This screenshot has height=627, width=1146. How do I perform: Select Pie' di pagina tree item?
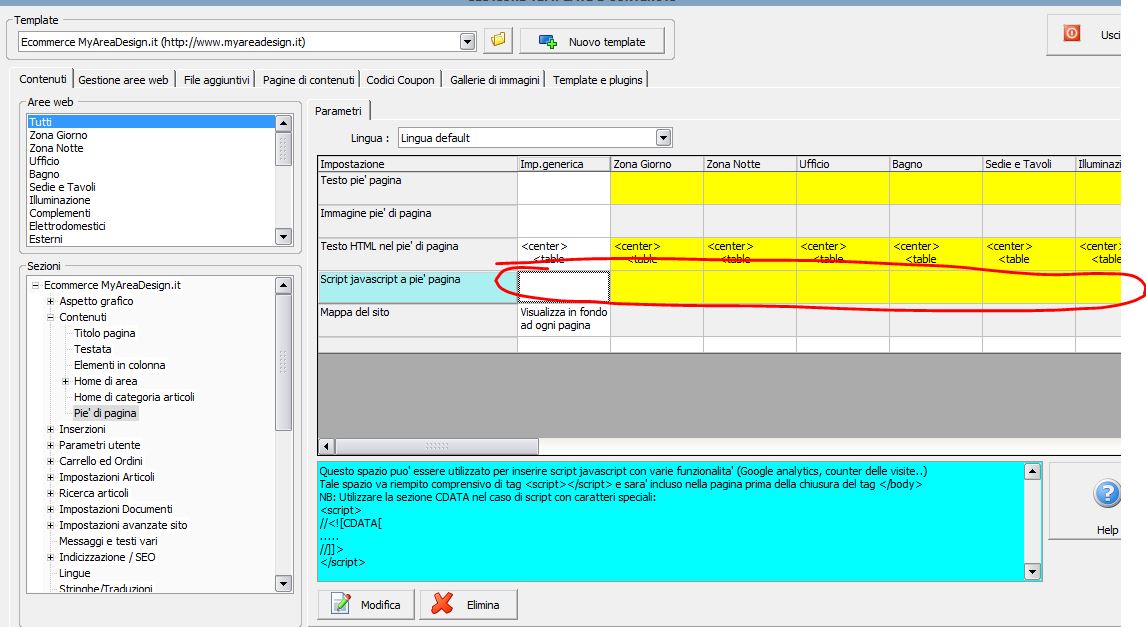tap(105, 414)
